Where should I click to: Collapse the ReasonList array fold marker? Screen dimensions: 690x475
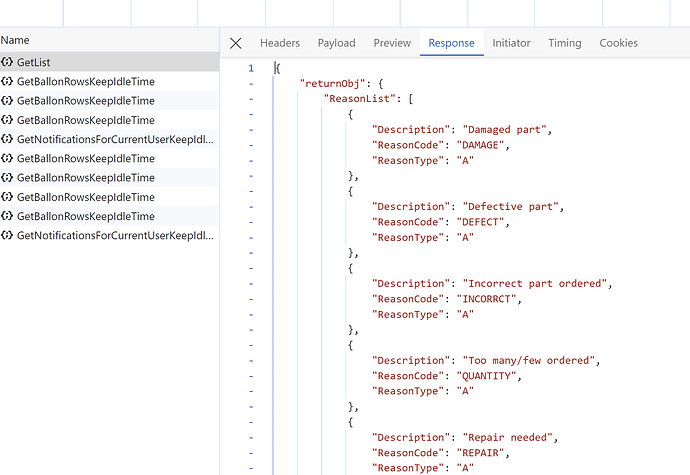coord(250,98)
